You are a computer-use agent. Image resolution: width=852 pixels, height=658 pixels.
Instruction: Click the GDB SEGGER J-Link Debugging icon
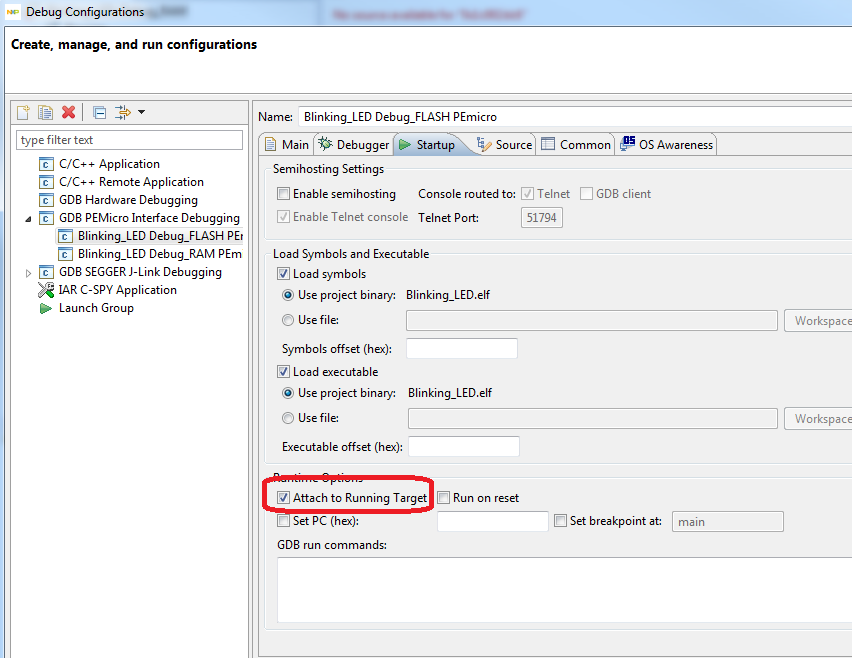(x=46, y=272)
